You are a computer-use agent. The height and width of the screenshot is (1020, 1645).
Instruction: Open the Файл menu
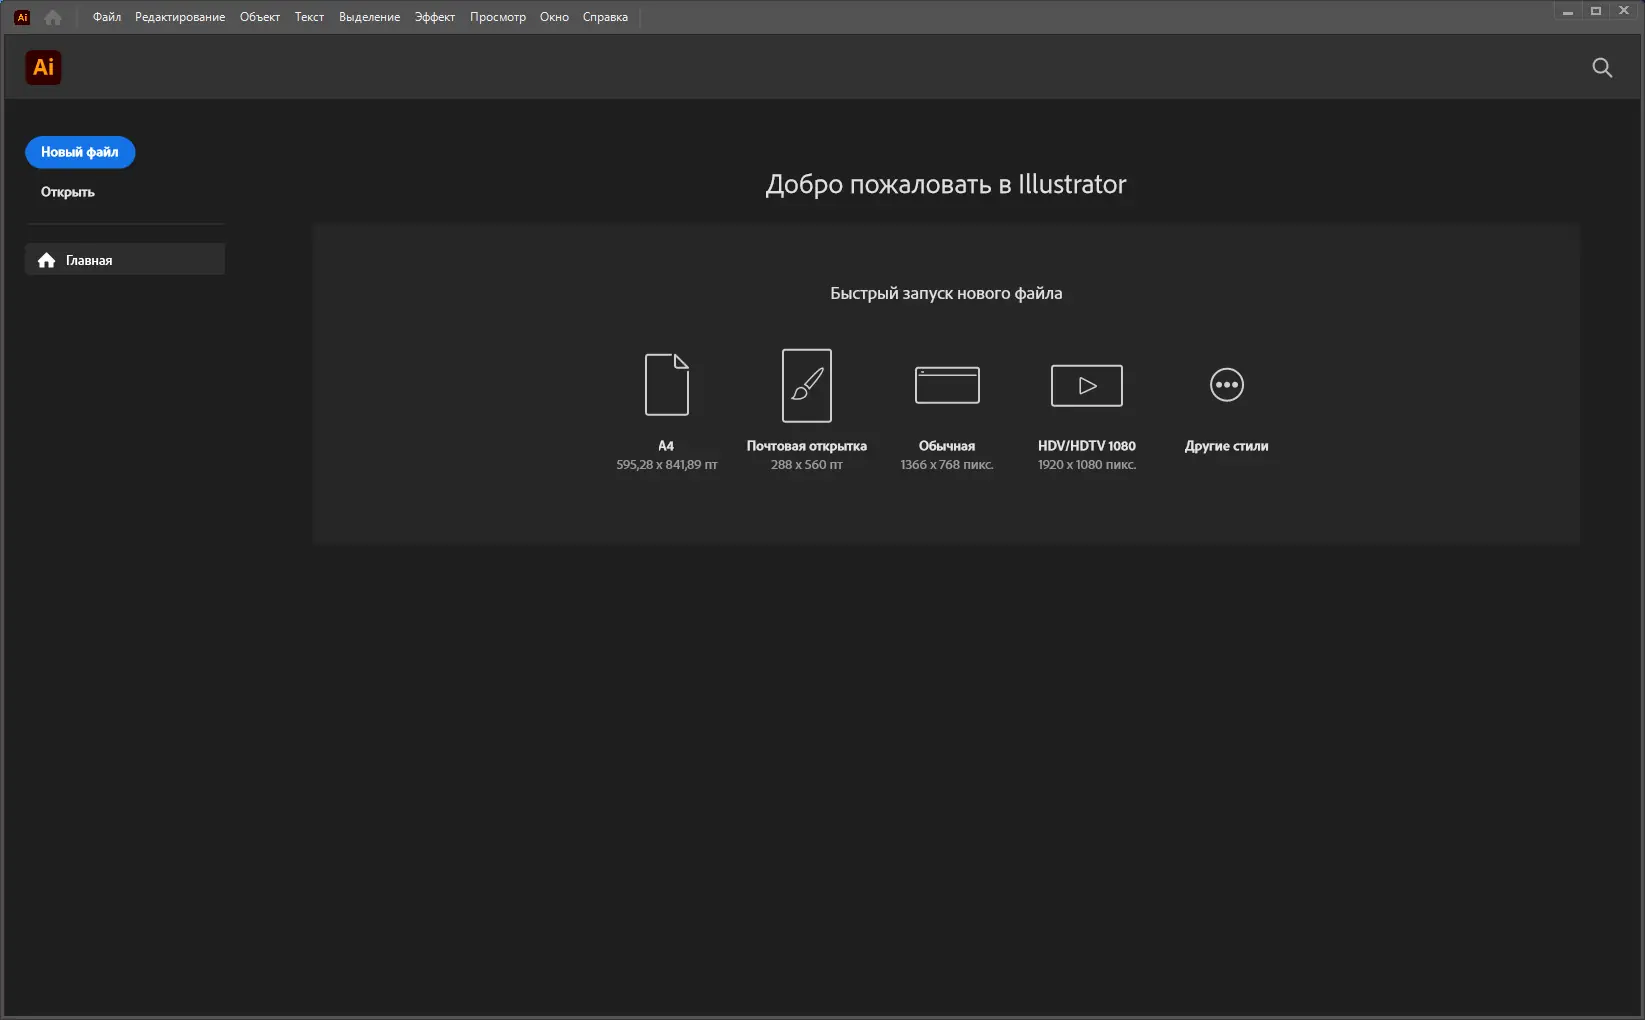pyautogui.click(x=106, y=16)
